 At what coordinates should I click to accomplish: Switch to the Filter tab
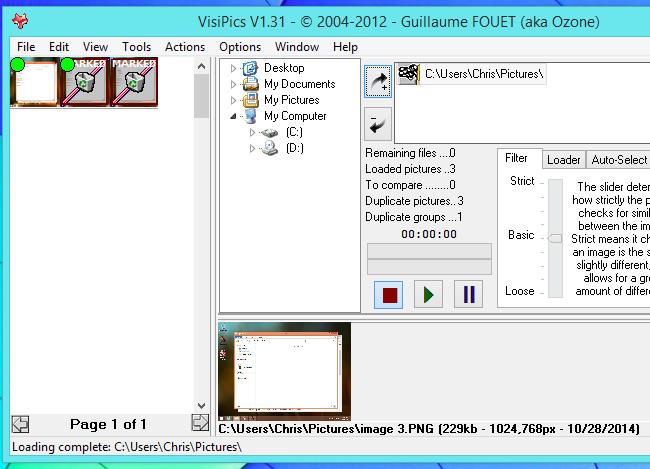(517, 158)
